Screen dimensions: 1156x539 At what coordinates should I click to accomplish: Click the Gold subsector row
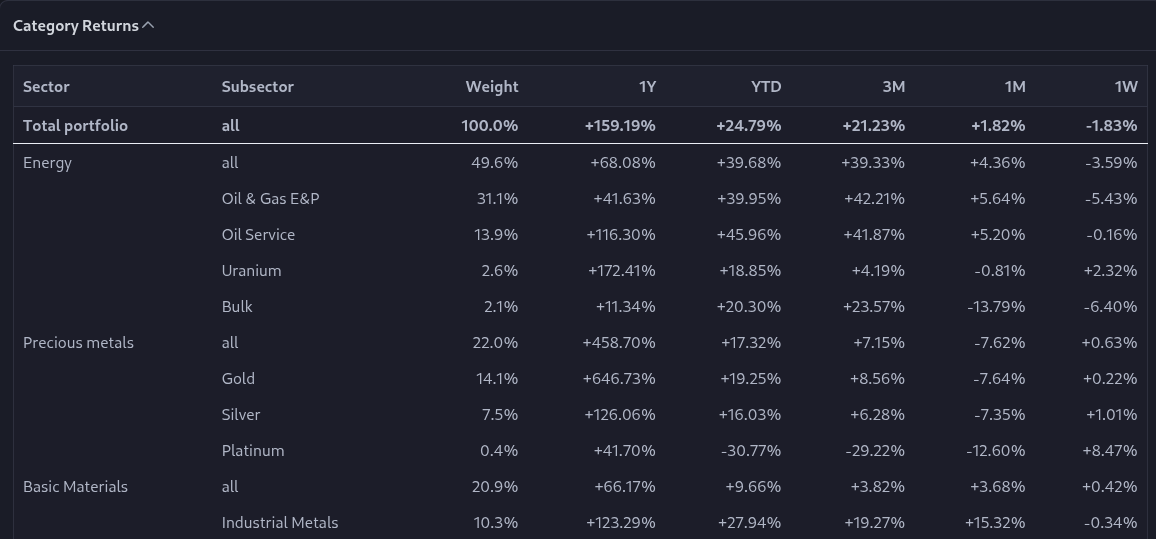click(x=580, y=379)
